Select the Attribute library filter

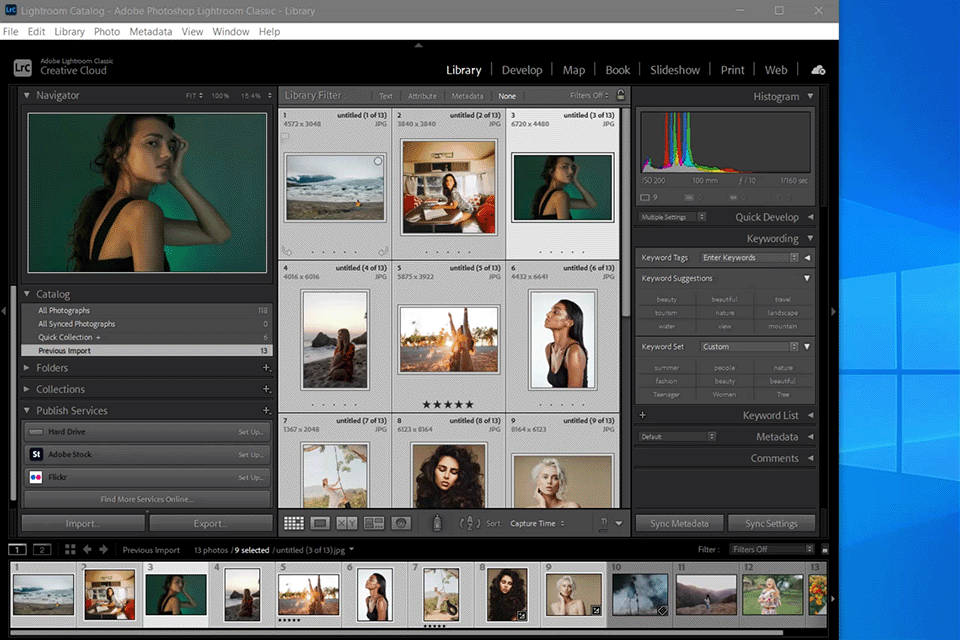pyautogui.click(x=422, y=96)
